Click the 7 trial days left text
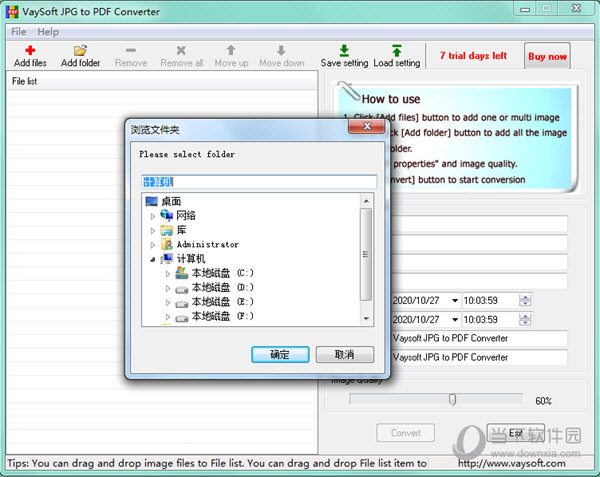The width and height of the screenshot is (600, 477). [x=473, y=56]
